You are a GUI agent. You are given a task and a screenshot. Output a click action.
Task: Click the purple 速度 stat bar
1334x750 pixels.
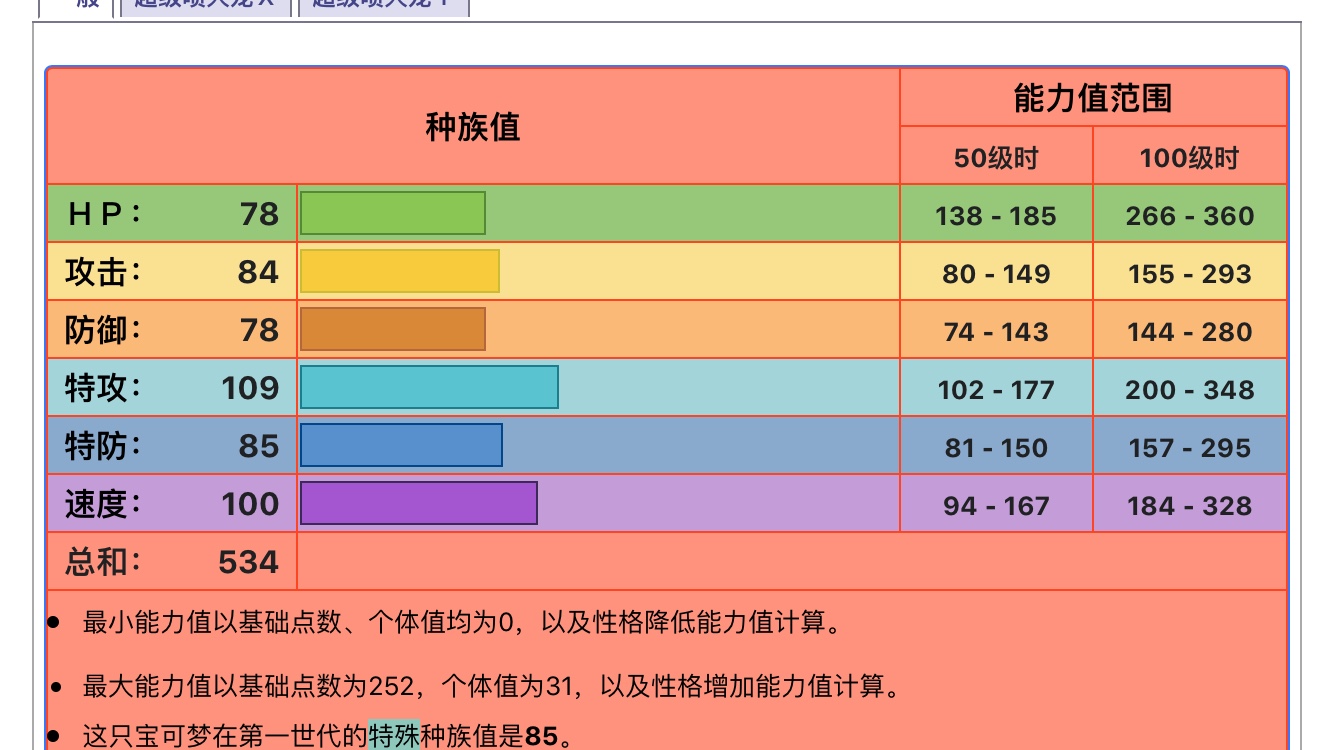point(419,503)
